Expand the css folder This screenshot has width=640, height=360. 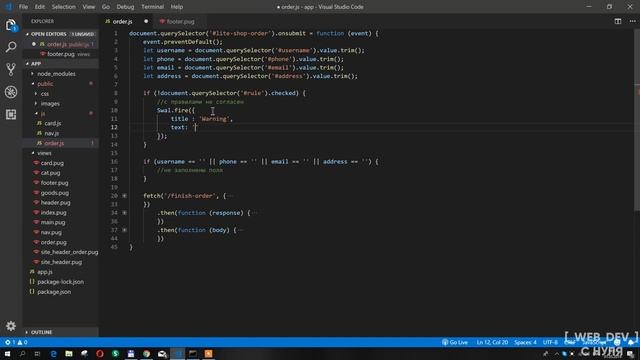coord(44,93)
